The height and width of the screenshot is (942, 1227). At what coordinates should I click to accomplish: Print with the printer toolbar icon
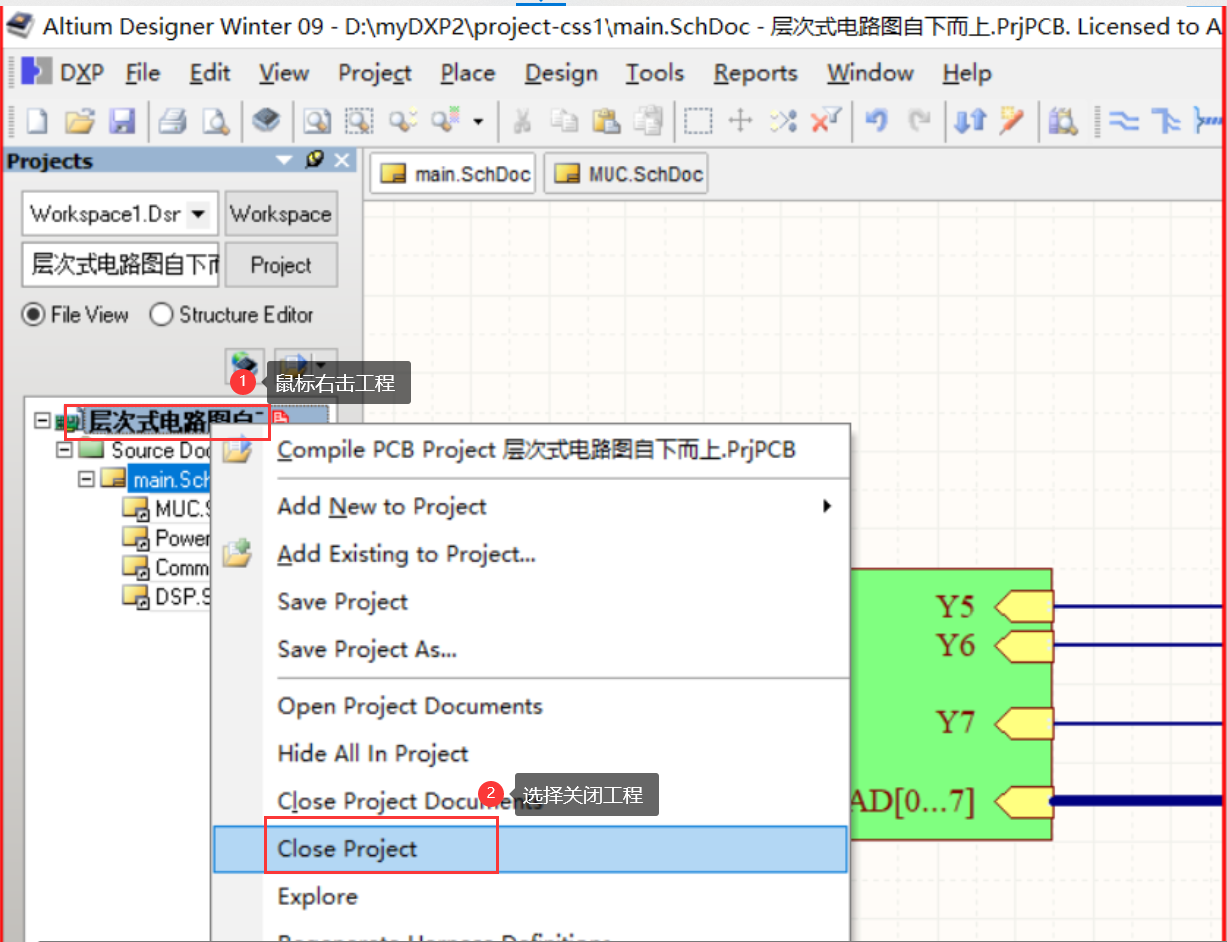tap(173, 121)
